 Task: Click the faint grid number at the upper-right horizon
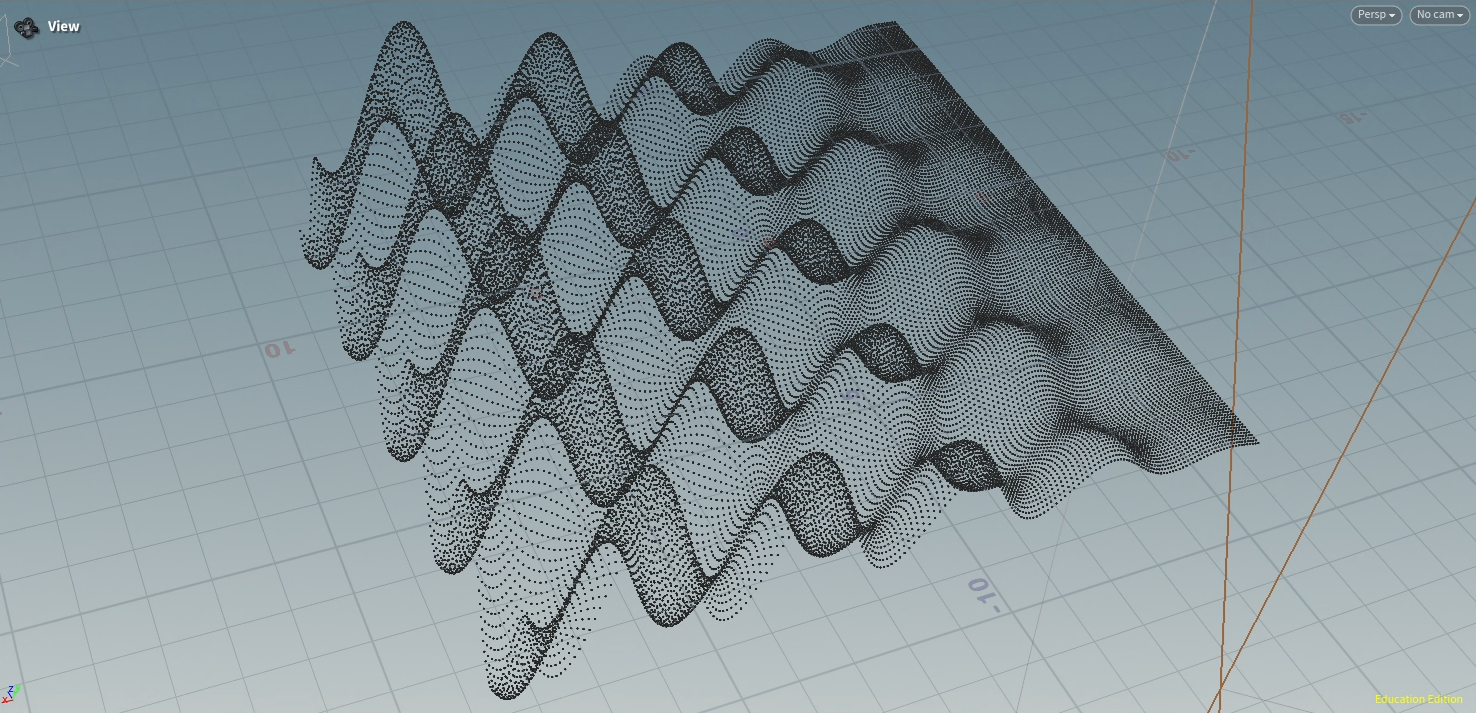click(1352, 117)
